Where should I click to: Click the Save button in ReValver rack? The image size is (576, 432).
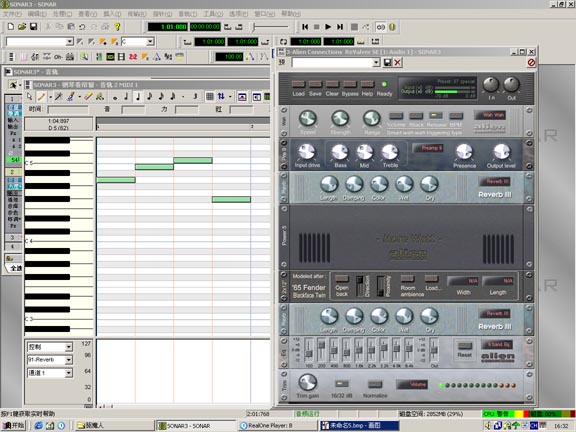(315, 84)
